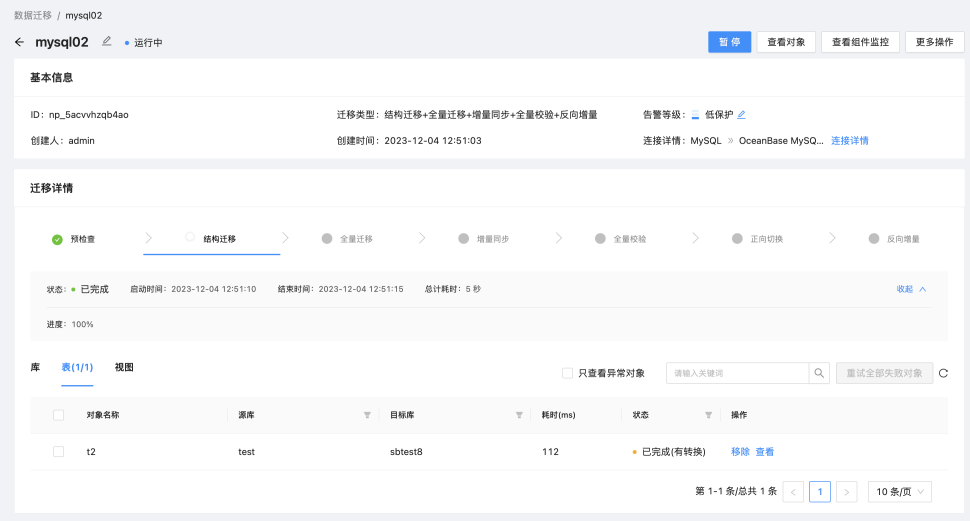Go back with the left arrow icon
Image resolution: width=970 pixels, height=521 pixels.
click(19, 42)
